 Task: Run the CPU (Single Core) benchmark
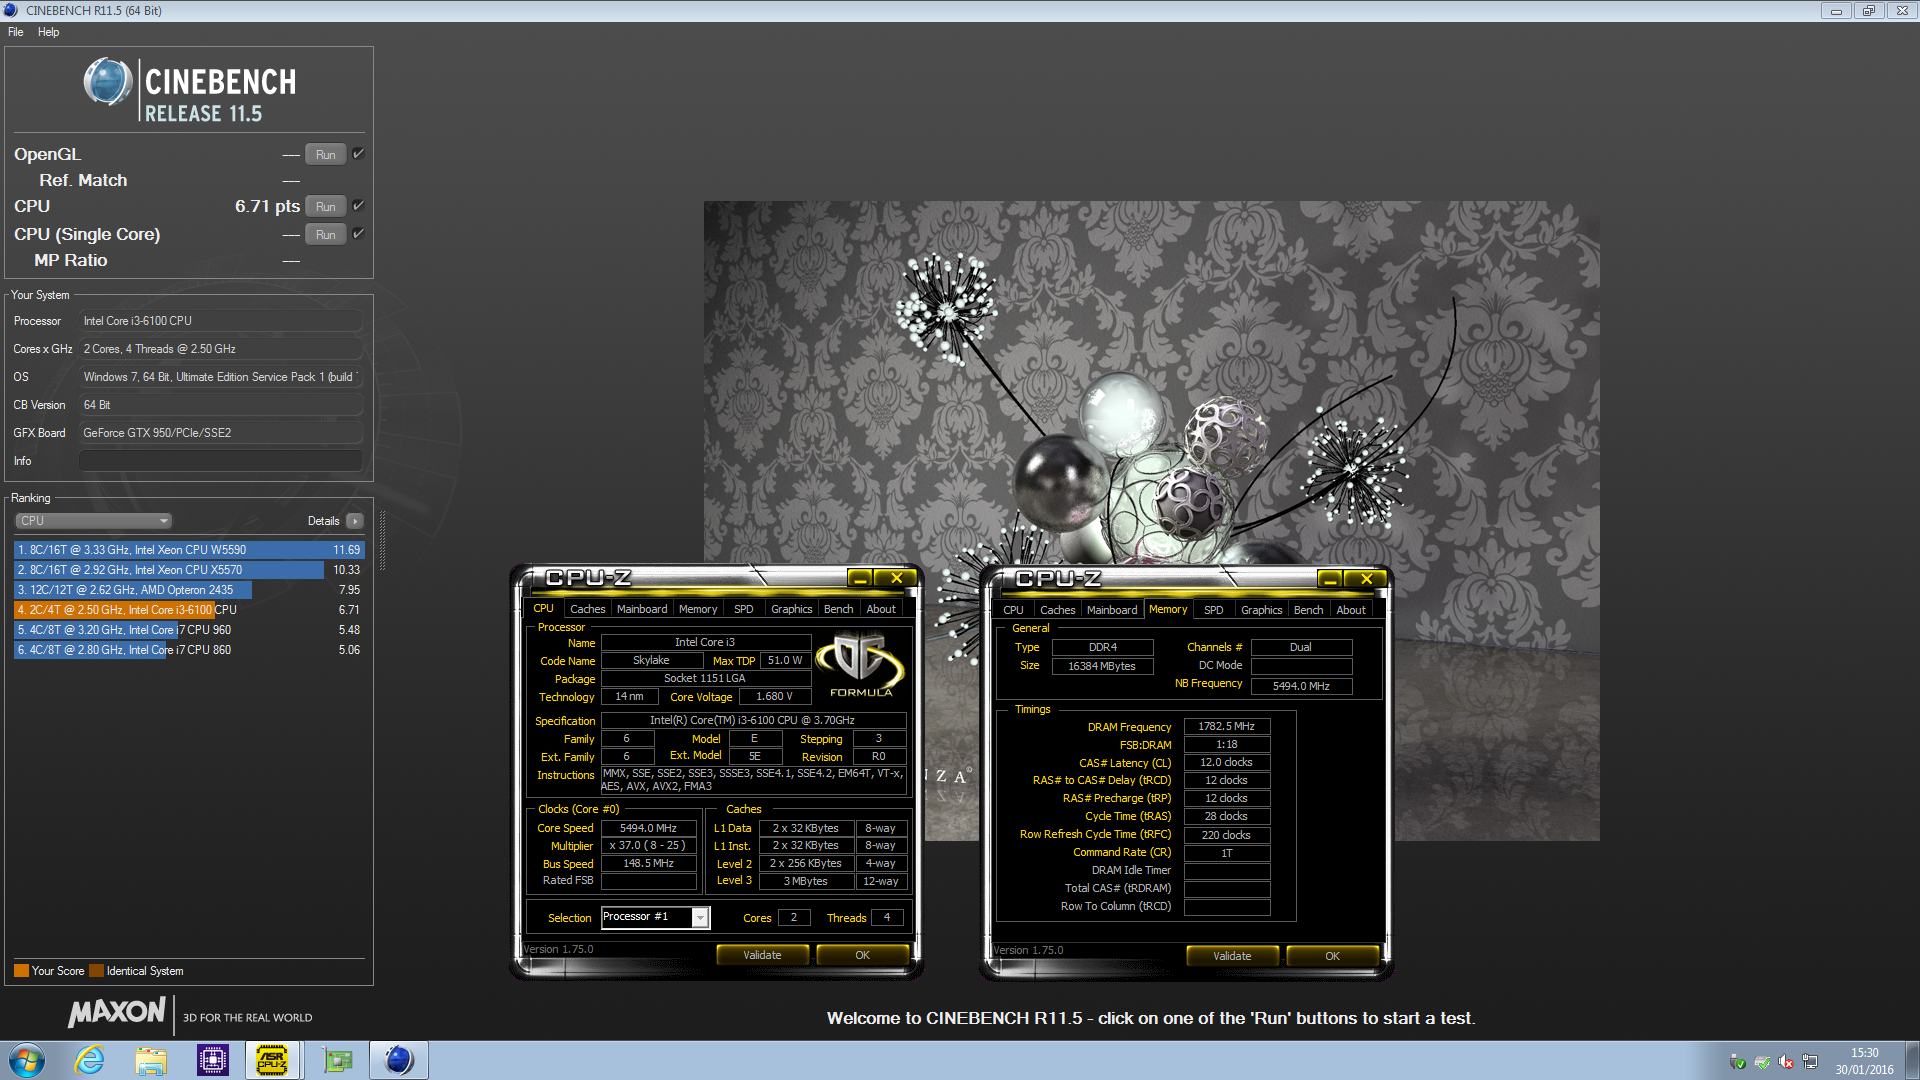pyautogui.click(x=326, y=234)
